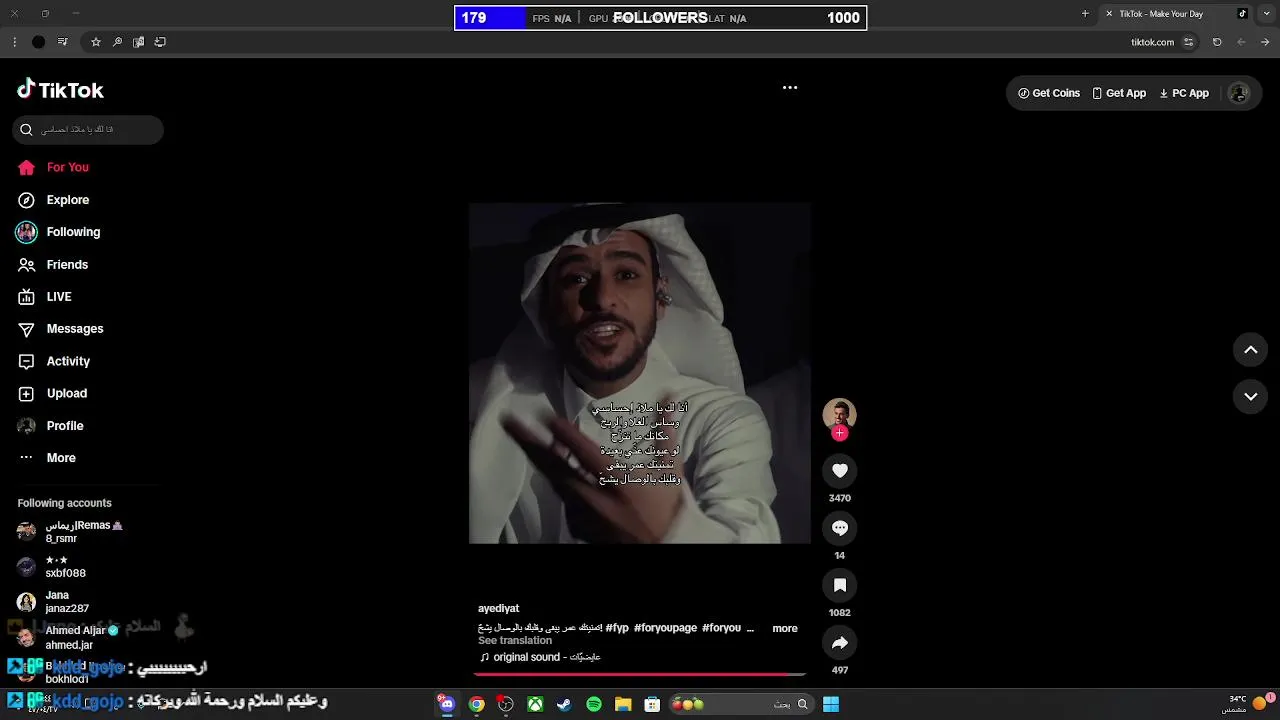Open the video comments bubble icon
The height and width of the screenshot is (720, 1280).
(840, 528)
